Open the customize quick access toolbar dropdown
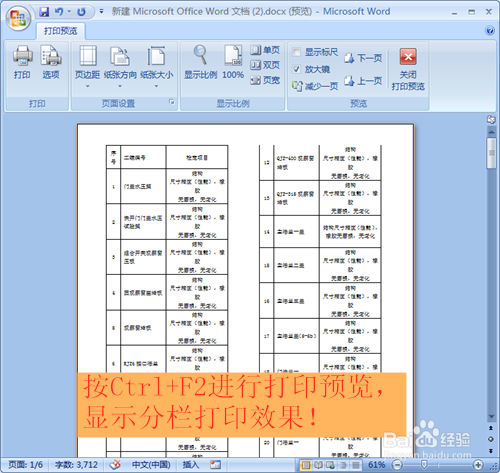This screenshot has width=500, height=473. (102, 12)
